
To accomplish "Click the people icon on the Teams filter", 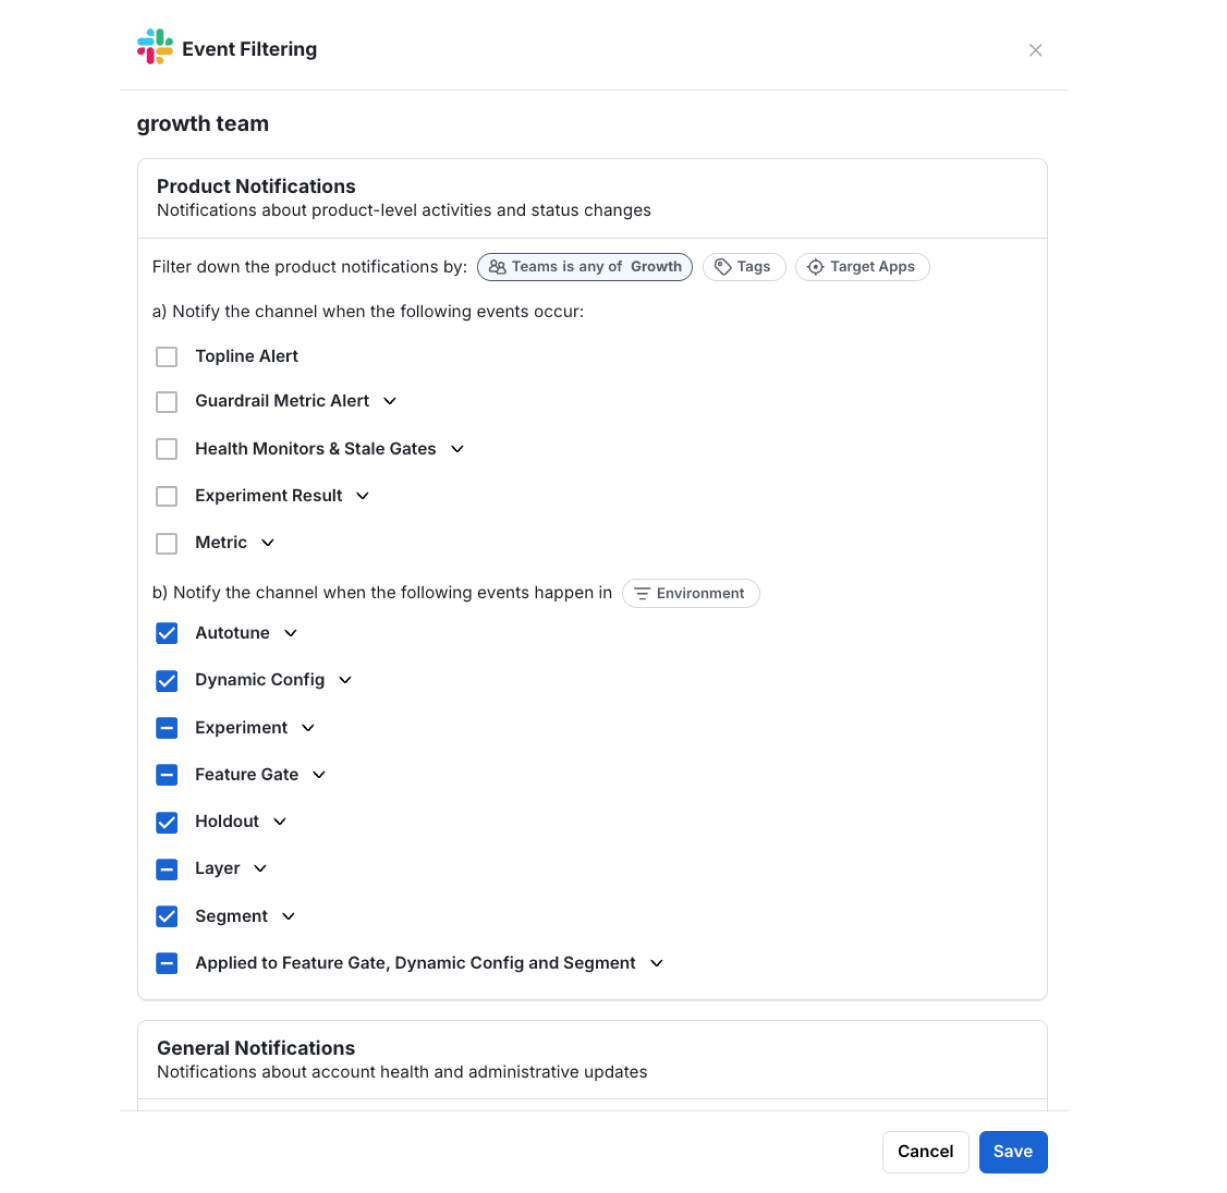I will [496, 267].
